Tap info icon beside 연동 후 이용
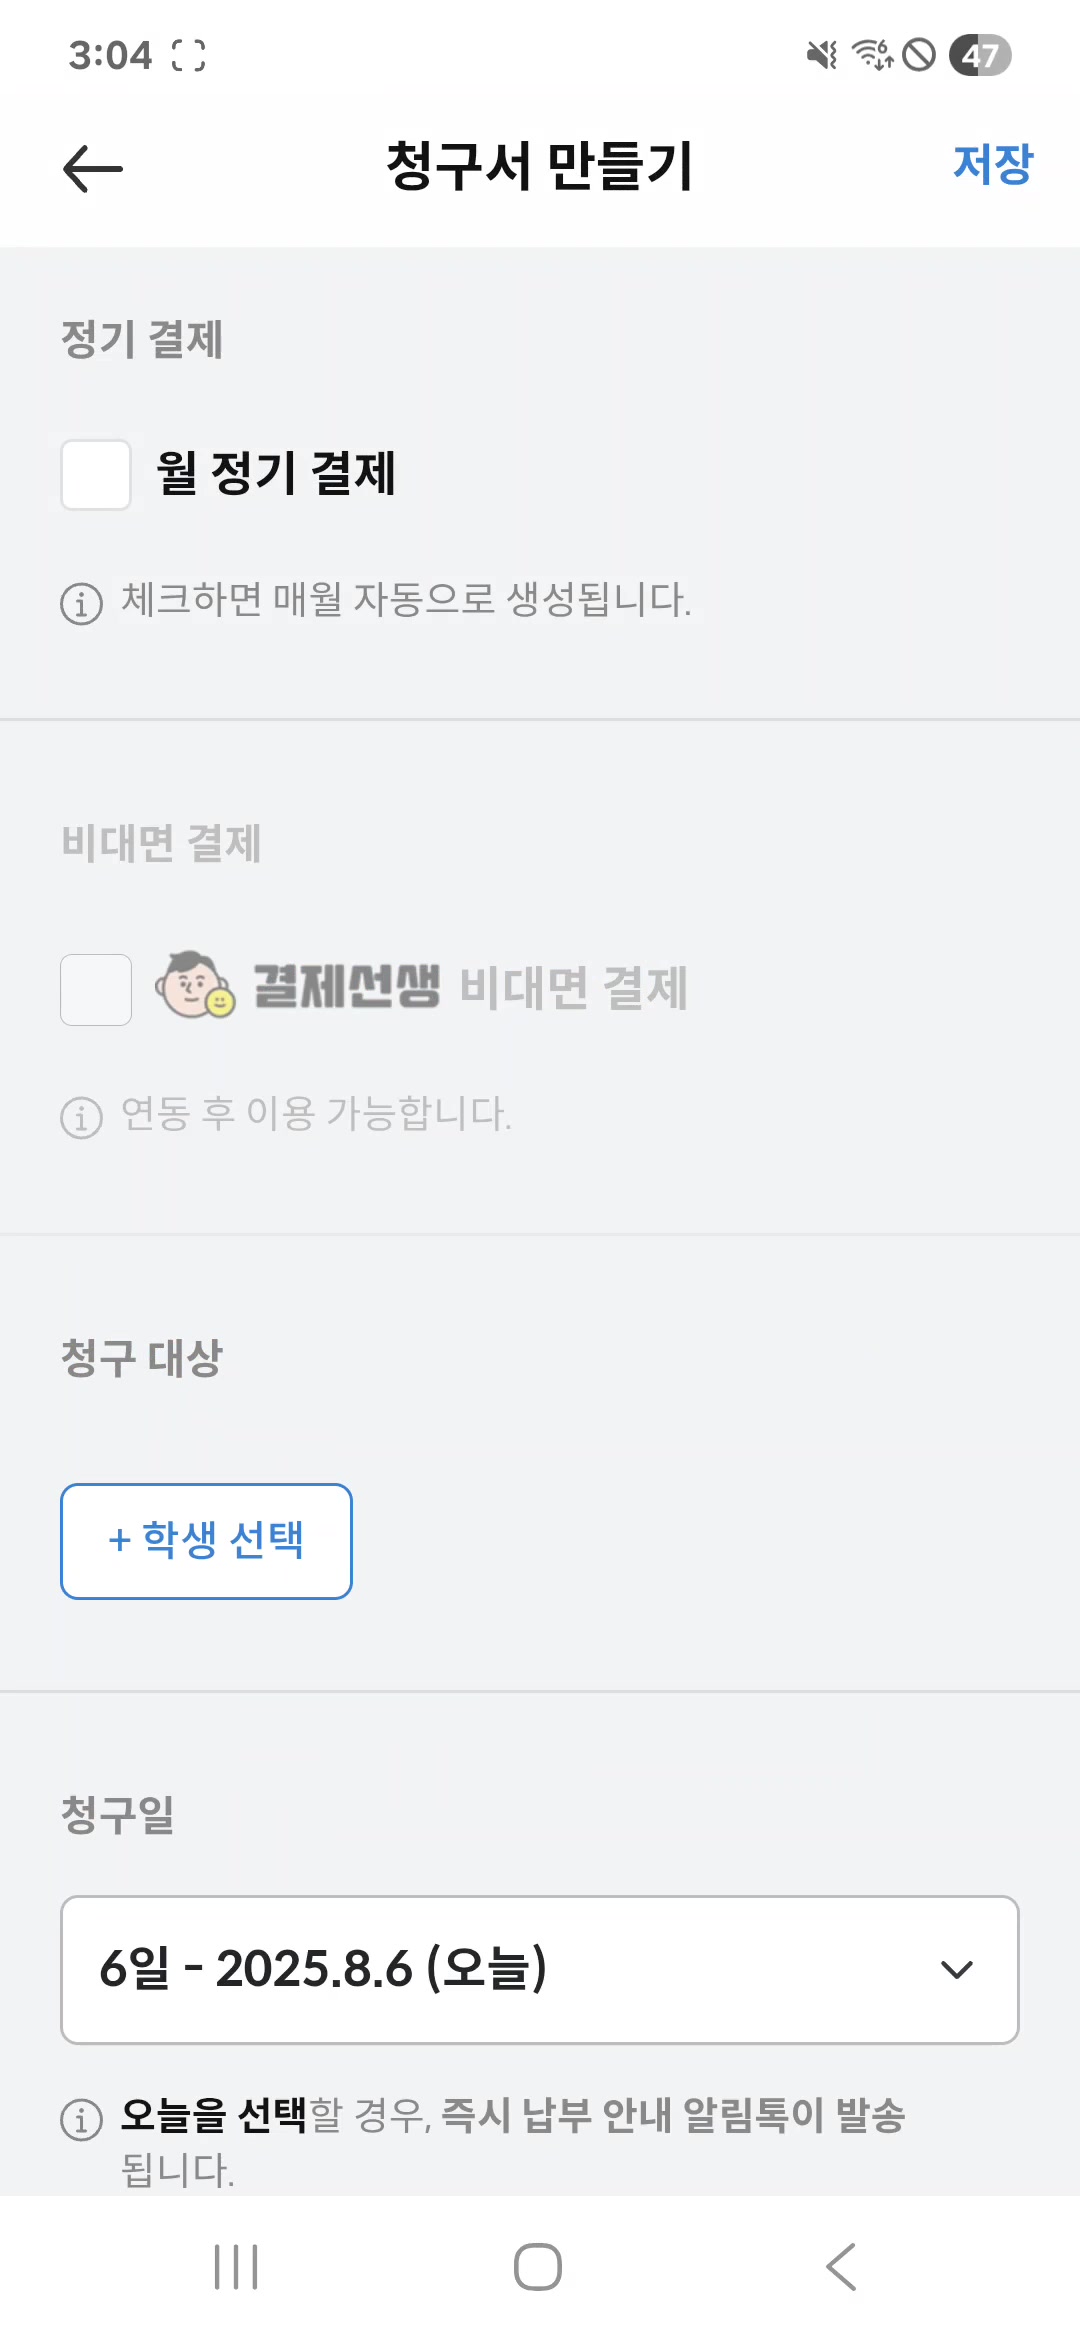 pos(82,1117)
